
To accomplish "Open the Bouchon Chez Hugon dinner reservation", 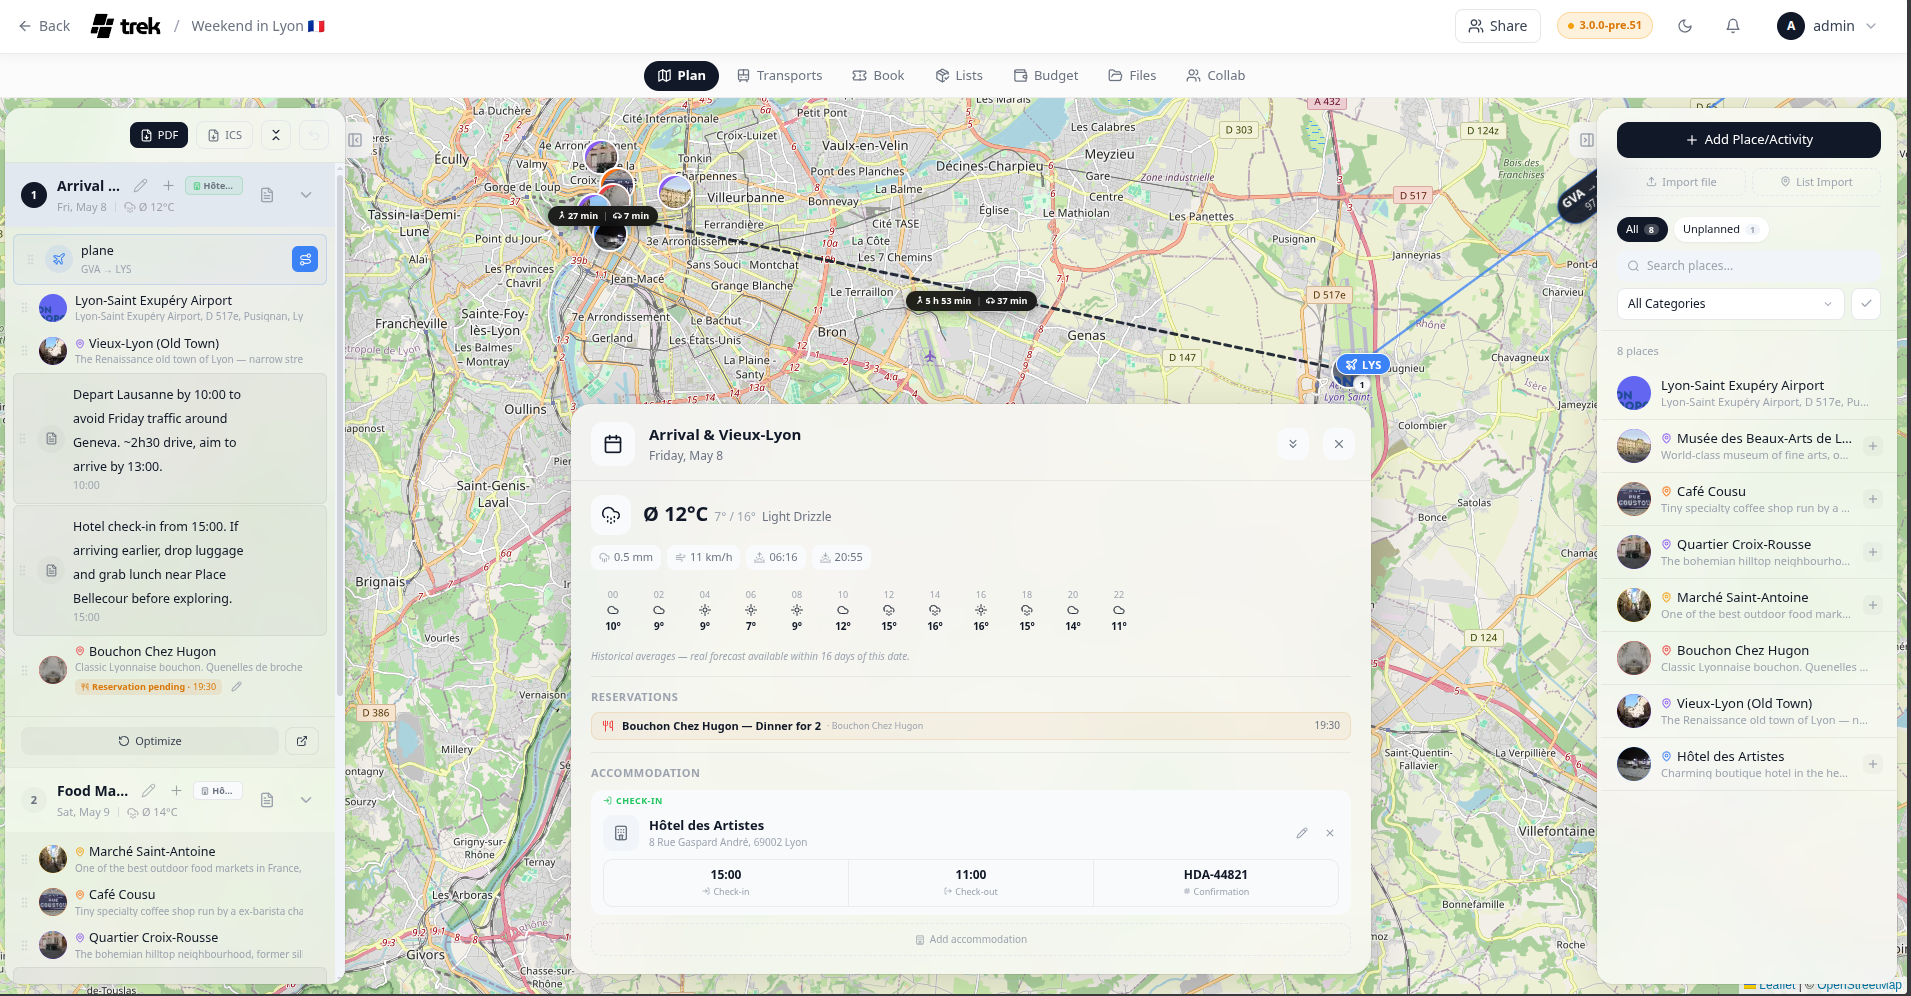I will [971, 726].
